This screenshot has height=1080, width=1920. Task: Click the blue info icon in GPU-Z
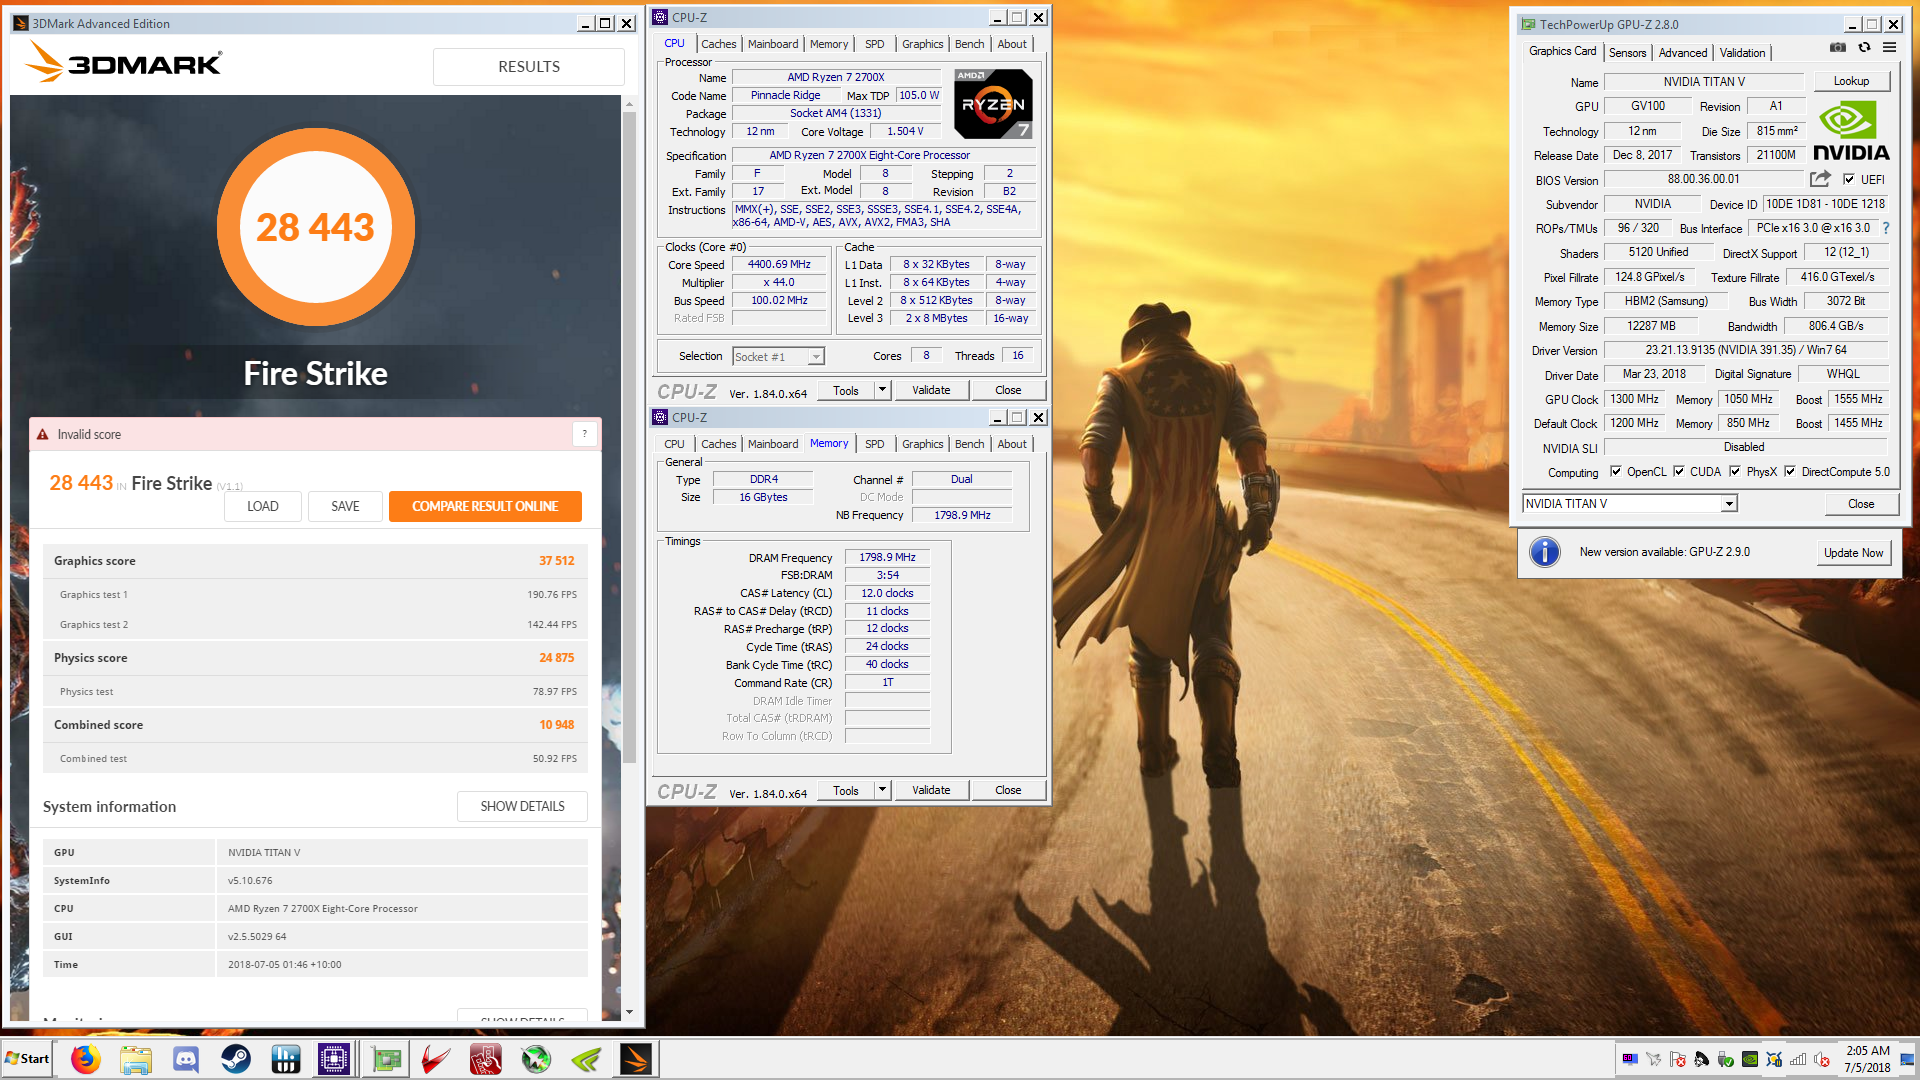1545,552
